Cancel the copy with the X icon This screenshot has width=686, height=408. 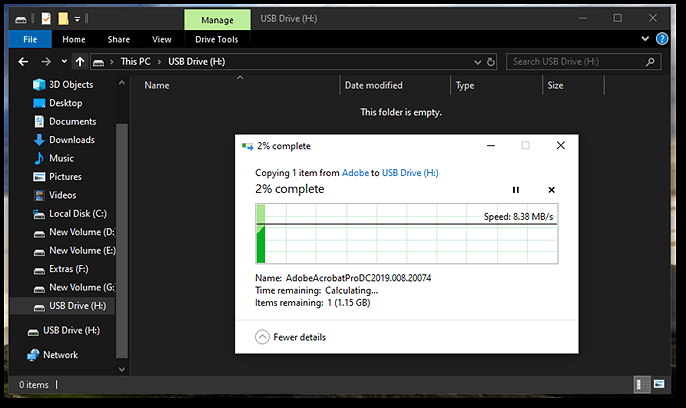(551, 190)
